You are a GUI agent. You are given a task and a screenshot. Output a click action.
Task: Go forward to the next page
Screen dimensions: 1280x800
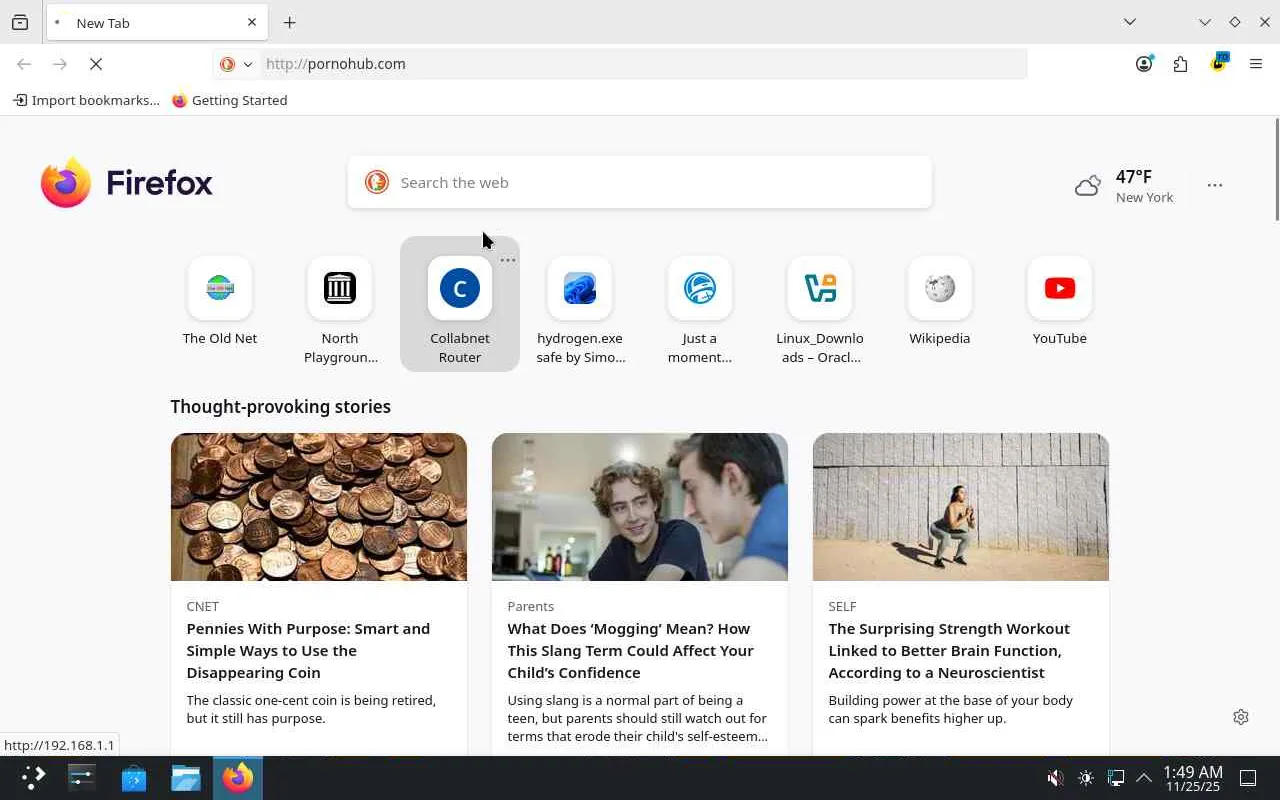60,64
